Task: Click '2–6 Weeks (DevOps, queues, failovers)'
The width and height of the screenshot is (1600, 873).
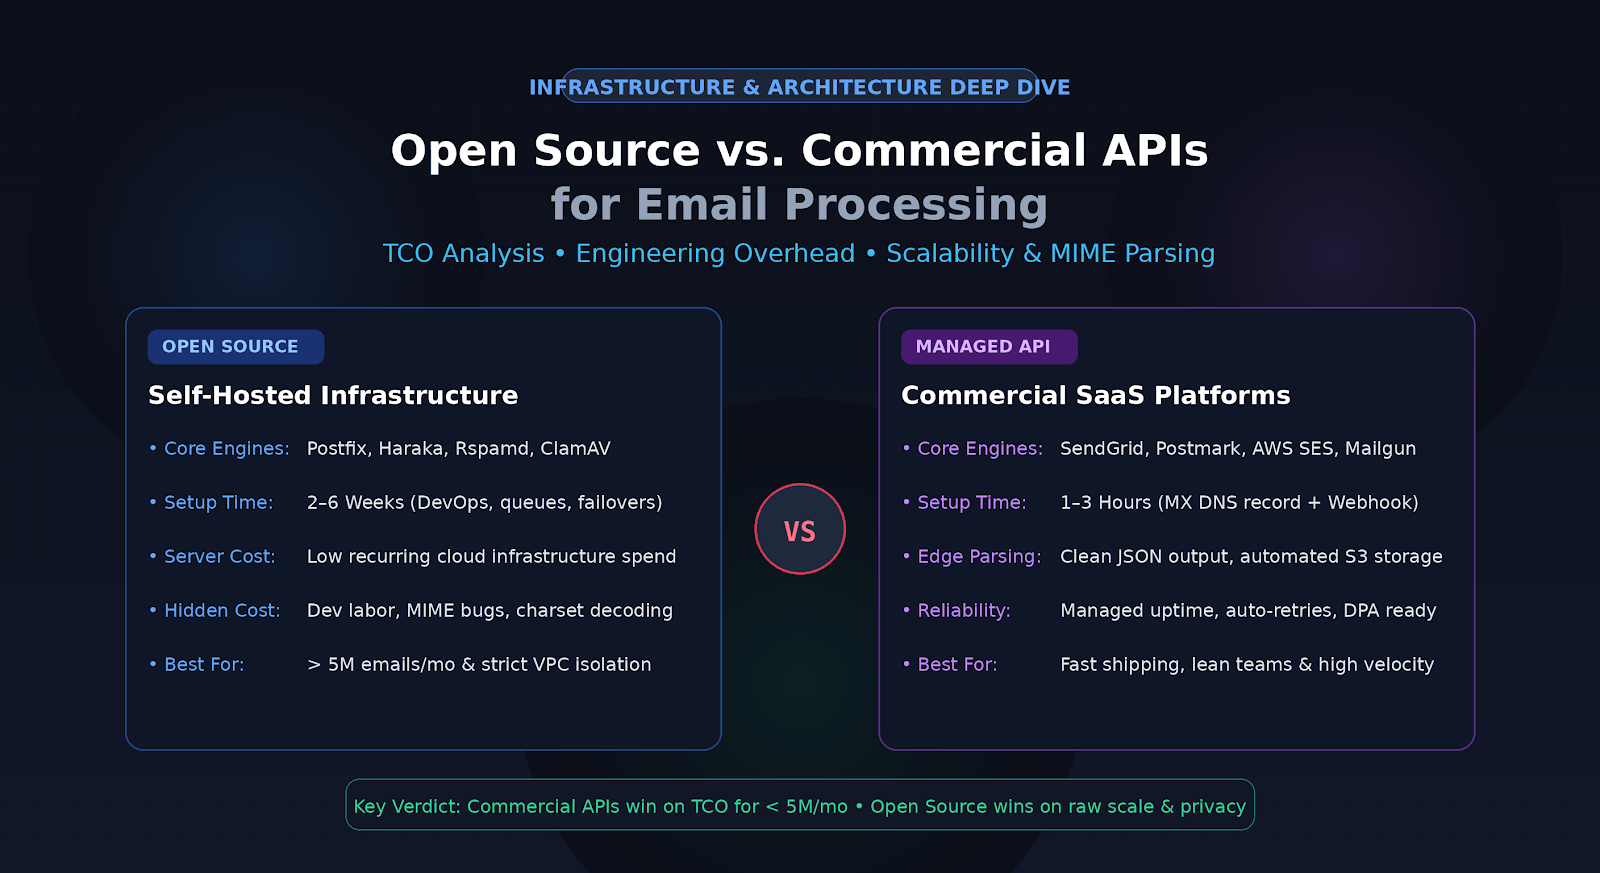Action: [x=485, y=502]
